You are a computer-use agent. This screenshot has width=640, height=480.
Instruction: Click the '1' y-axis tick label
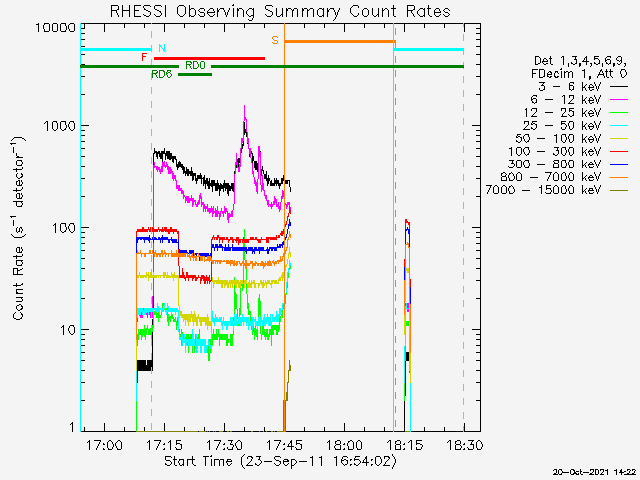pyautogui.click(x=72, y=427)
